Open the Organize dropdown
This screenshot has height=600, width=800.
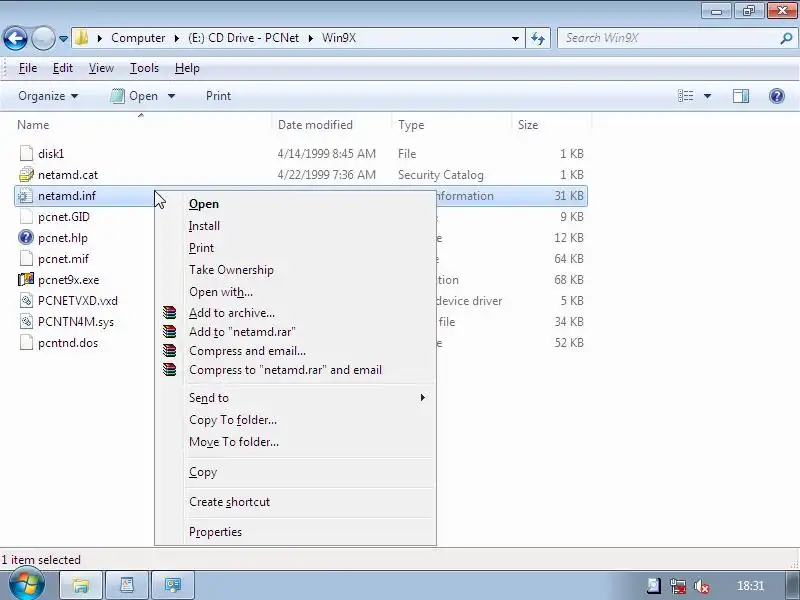(48, 96)
